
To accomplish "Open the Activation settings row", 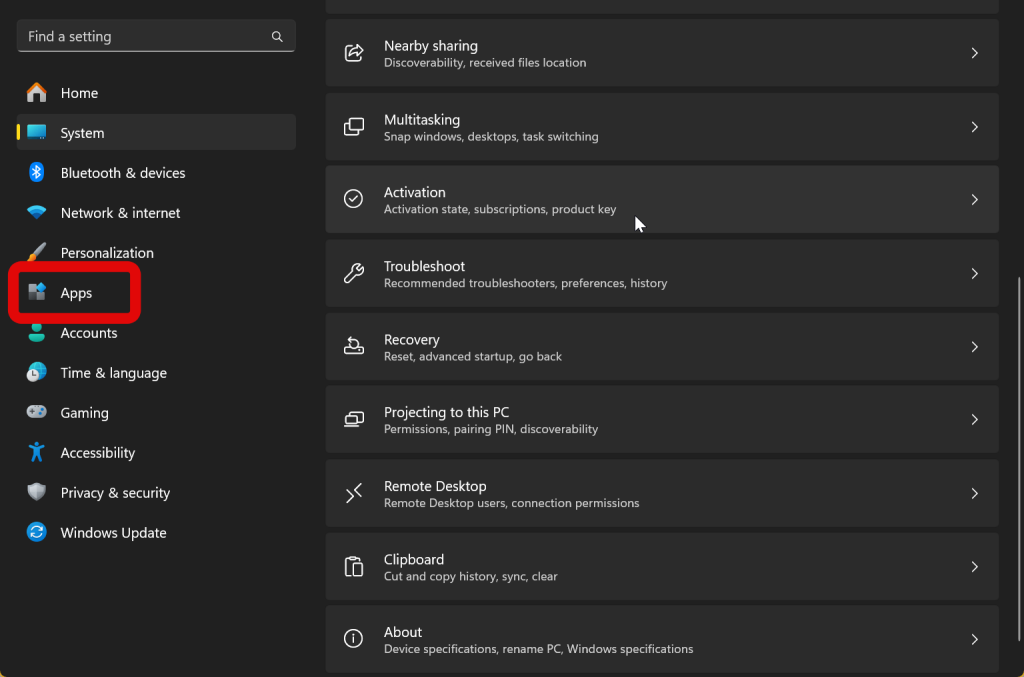I will tap(660, 200).
